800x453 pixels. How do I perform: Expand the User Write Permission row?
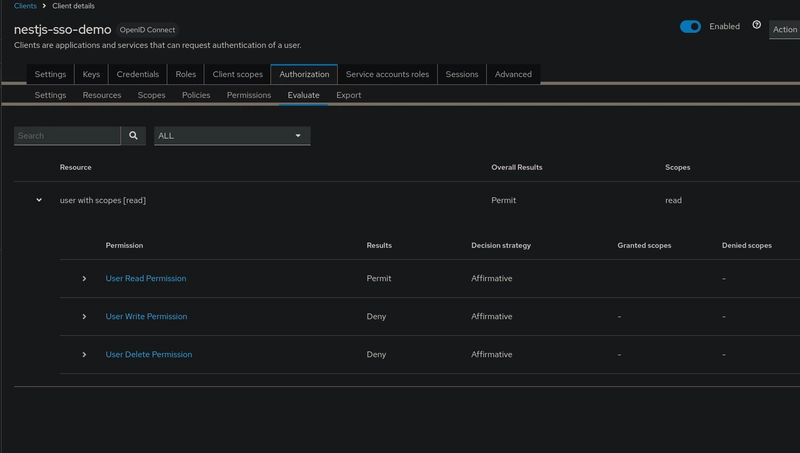pyautogui.click(x=84, y=317)
